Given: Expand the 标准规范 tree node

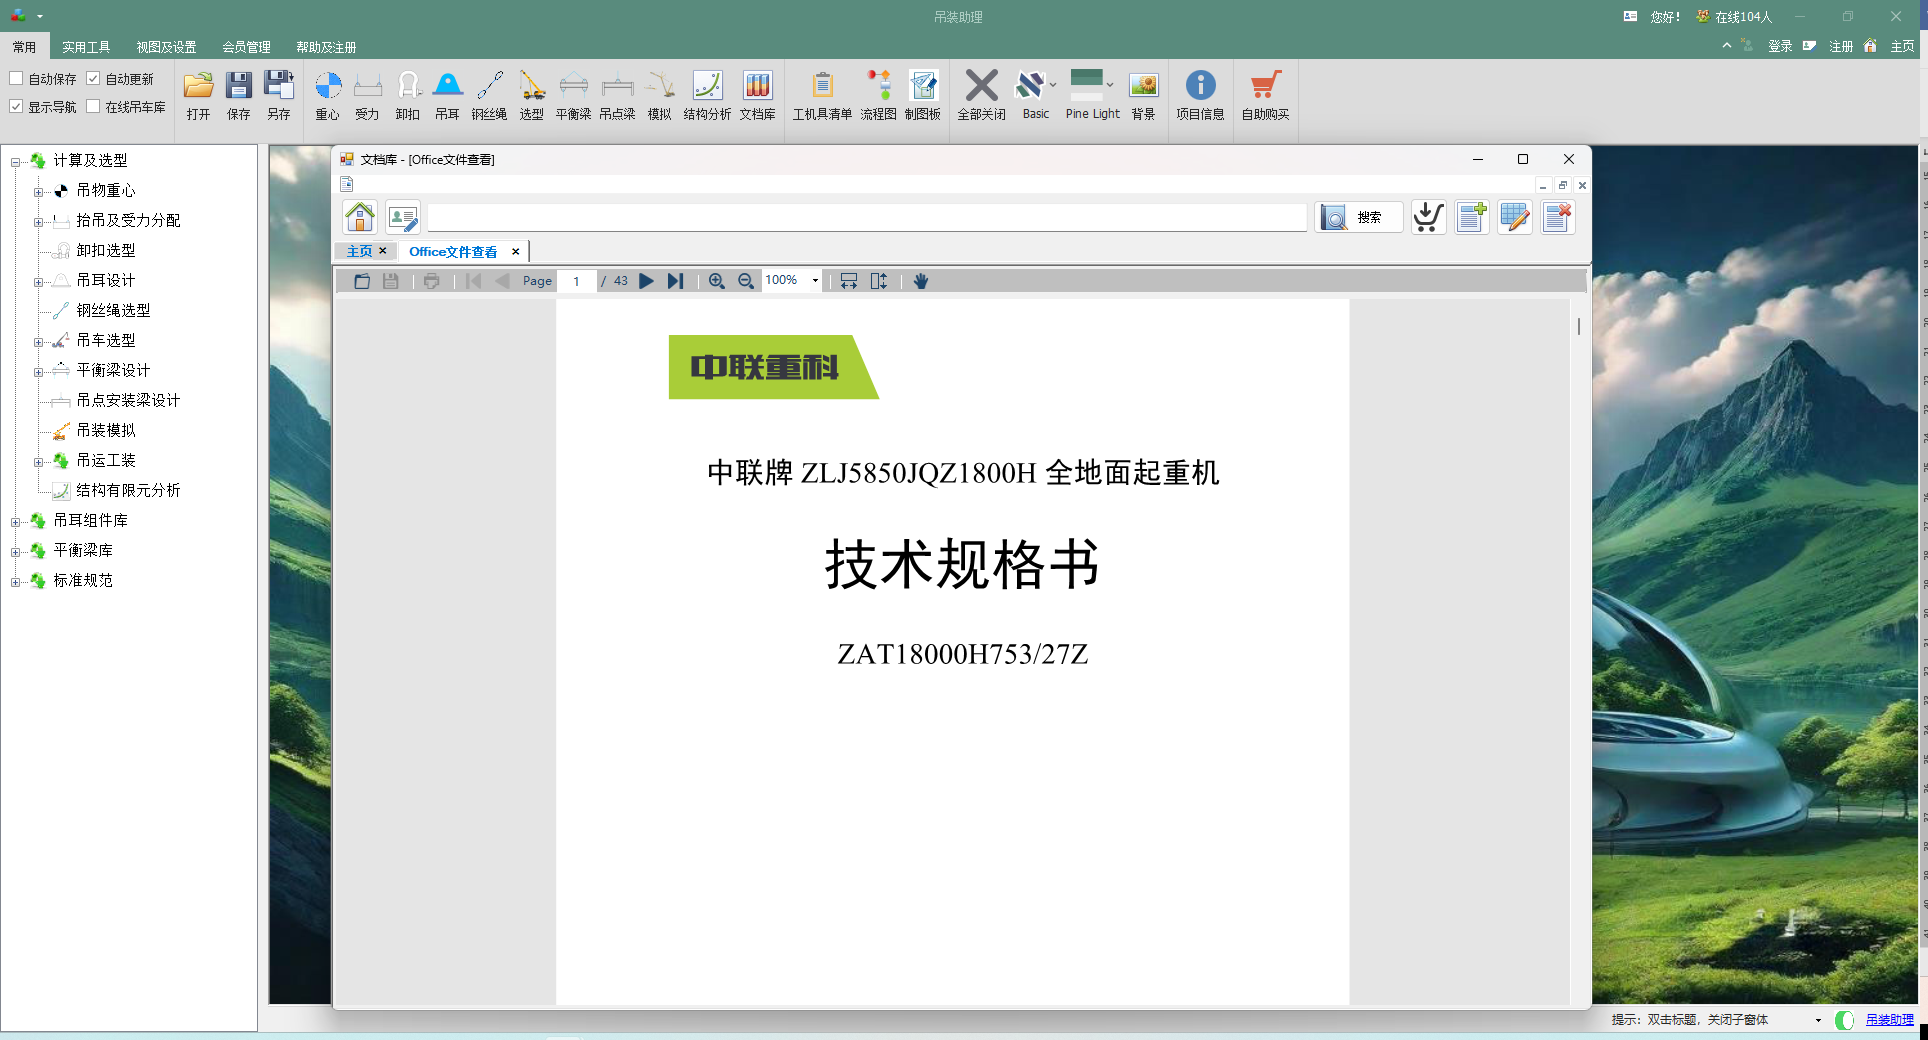Looking at the screenshot, I should click(x=15, y=582).
